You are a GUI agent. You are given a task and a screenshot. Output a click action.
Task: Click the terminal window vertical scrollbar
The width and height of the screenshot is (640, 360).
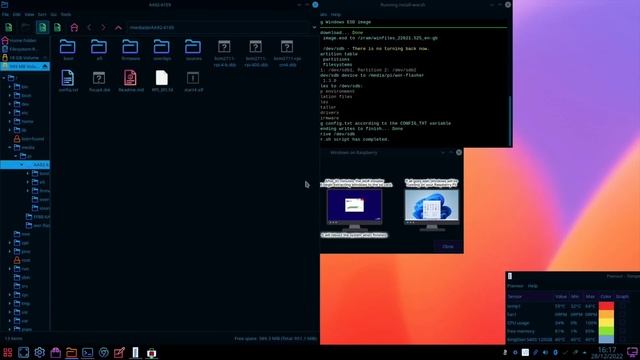tap(509, 120)
